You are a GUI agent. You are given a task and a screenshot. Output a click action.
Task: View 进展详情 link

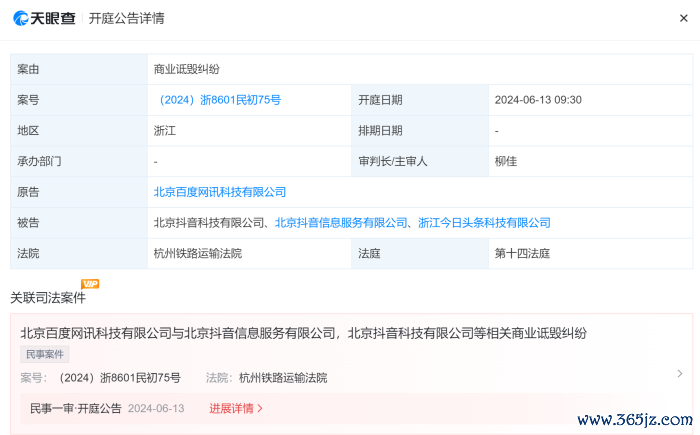236,408
